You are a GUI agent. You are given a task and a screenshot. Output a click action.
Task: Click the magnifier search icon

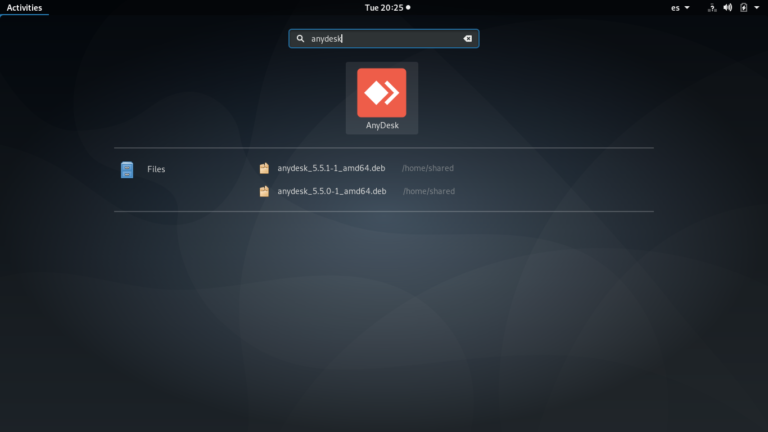click(300, 39)
